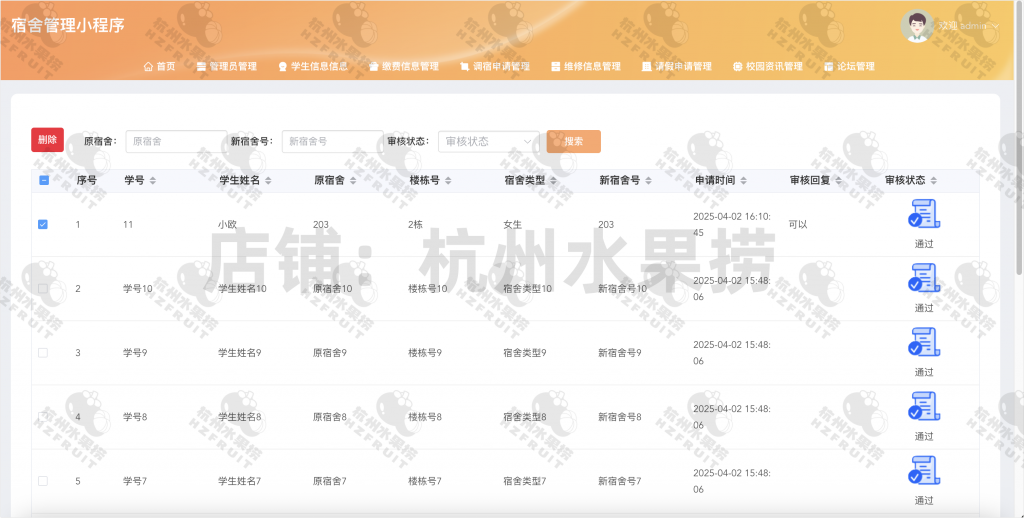Click the 2025-04-02 16:10:45 time cell
The height and width of the screenshot is (518, 1024).
(x=731, y=224)
